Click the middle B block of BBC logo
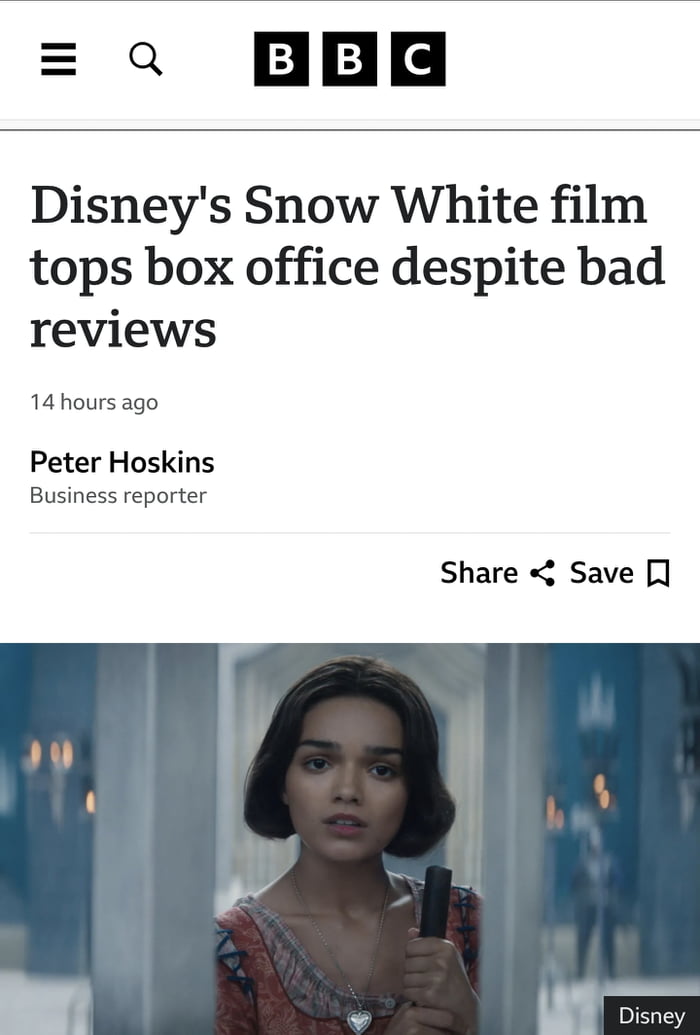The height and width of the screenshot is (1035, 700). [x=349, y=59]
